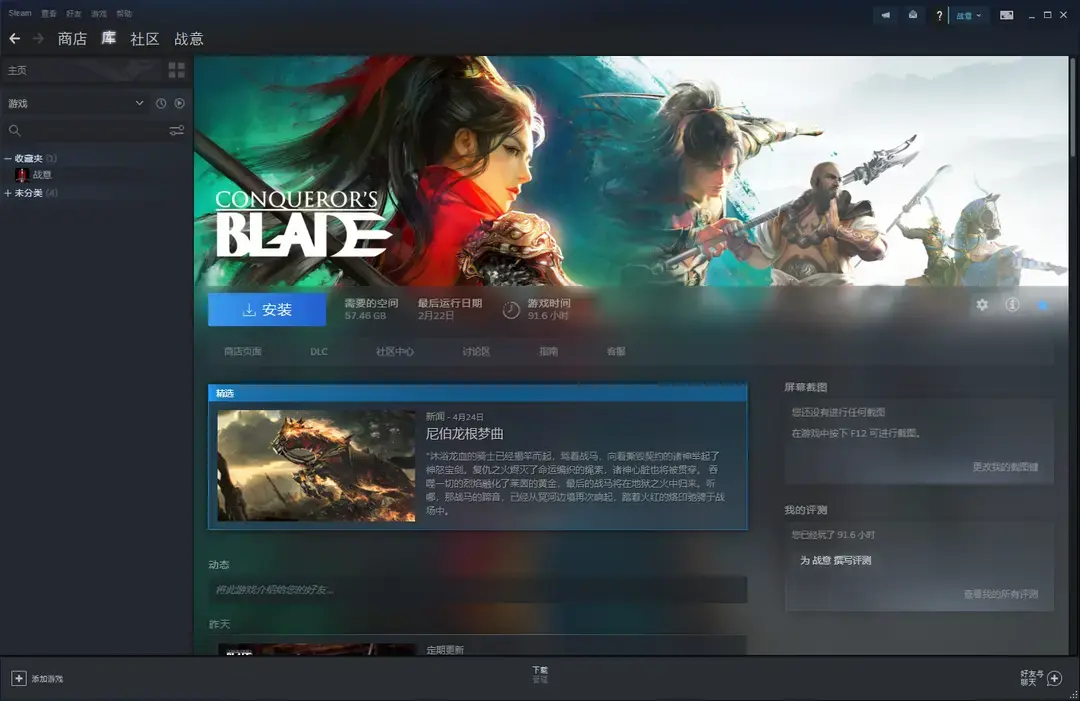
Task: Open the 讨论区 link
Action: click(476, 351)
